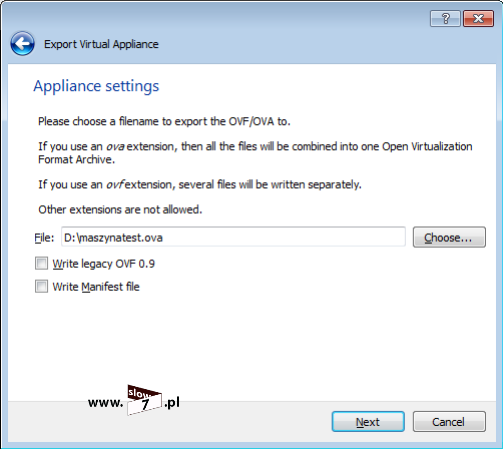The image size is (503, 449).
Task: Click the 'Export Virtual Appliance' title text
Action: [x=101, y=44]
